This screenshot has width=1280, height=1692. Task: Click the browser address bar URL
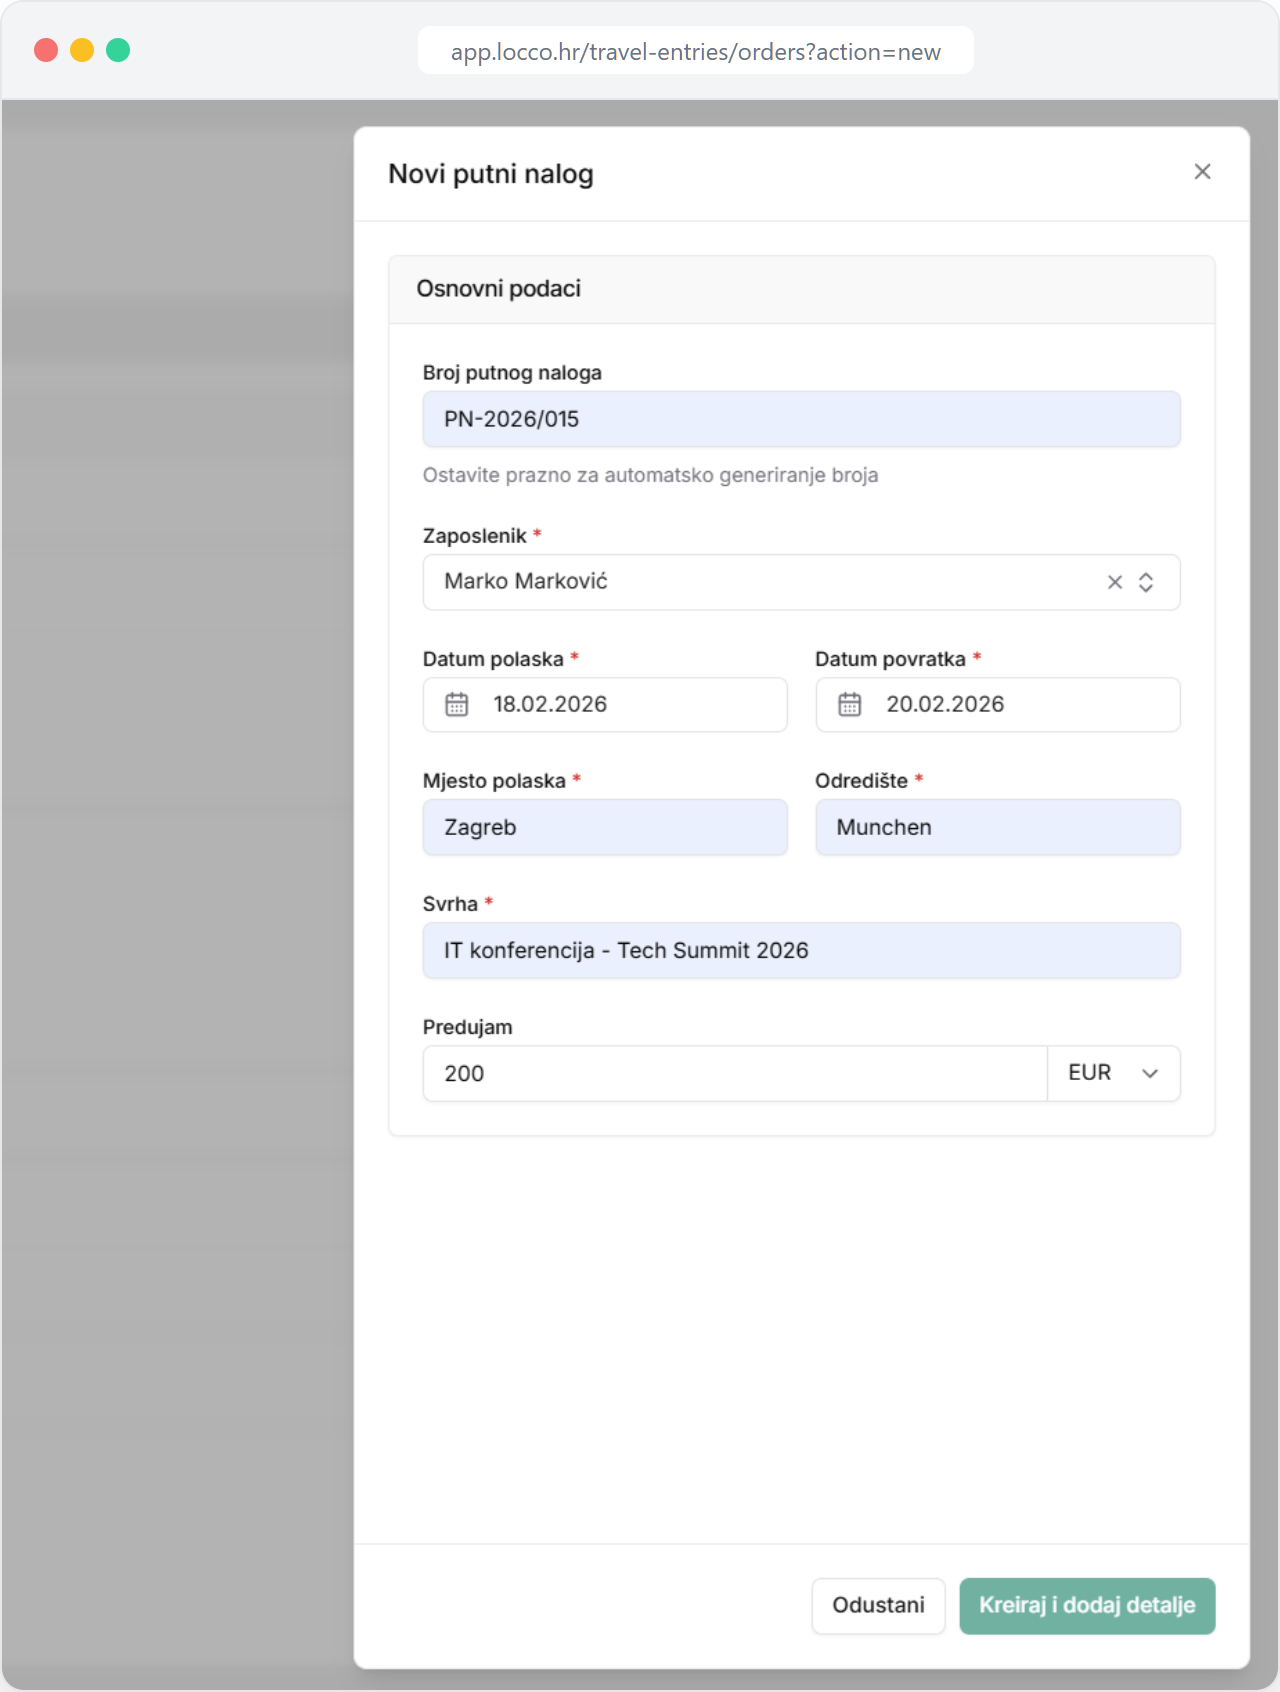click(x=695, y=52)
